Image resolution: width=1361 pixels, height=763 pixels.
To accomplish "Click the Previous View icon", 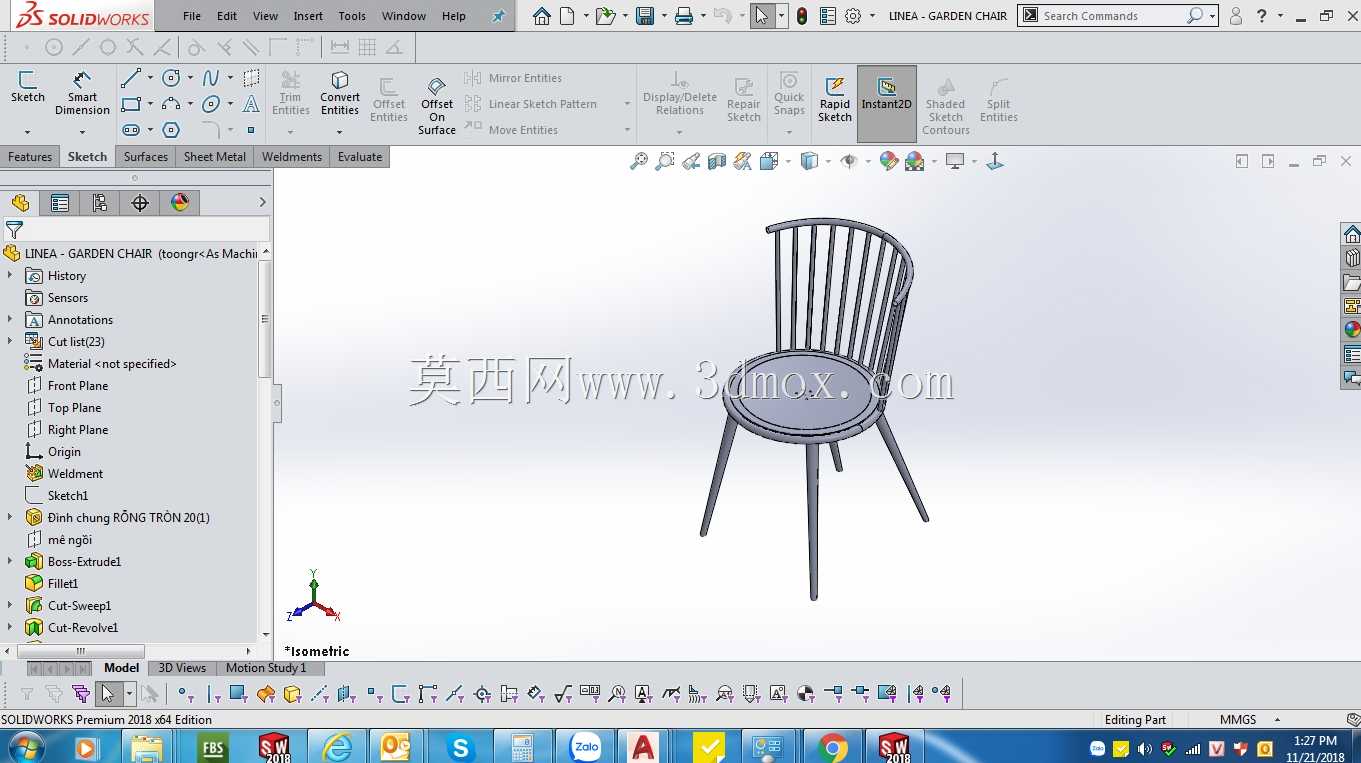I will pyautogui.click(x=691, y=161).
